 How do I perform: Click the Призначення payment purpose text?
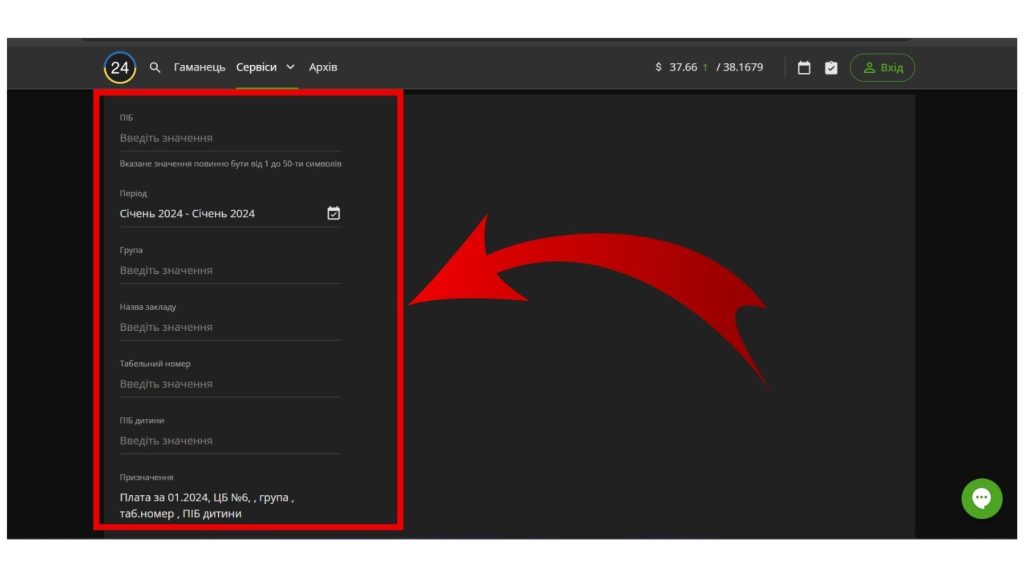point(207,505)
